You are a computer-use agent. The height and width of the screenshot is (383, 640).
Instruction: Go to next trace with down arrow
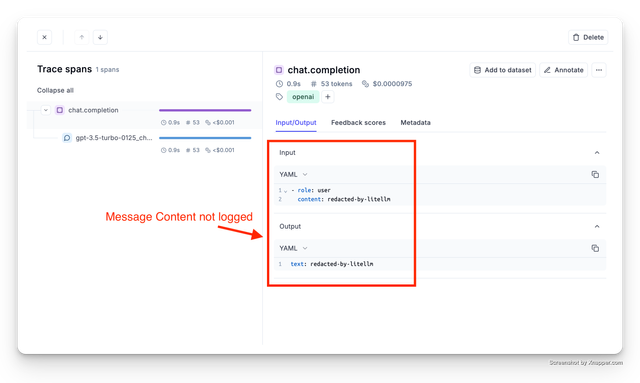(100, 37)
